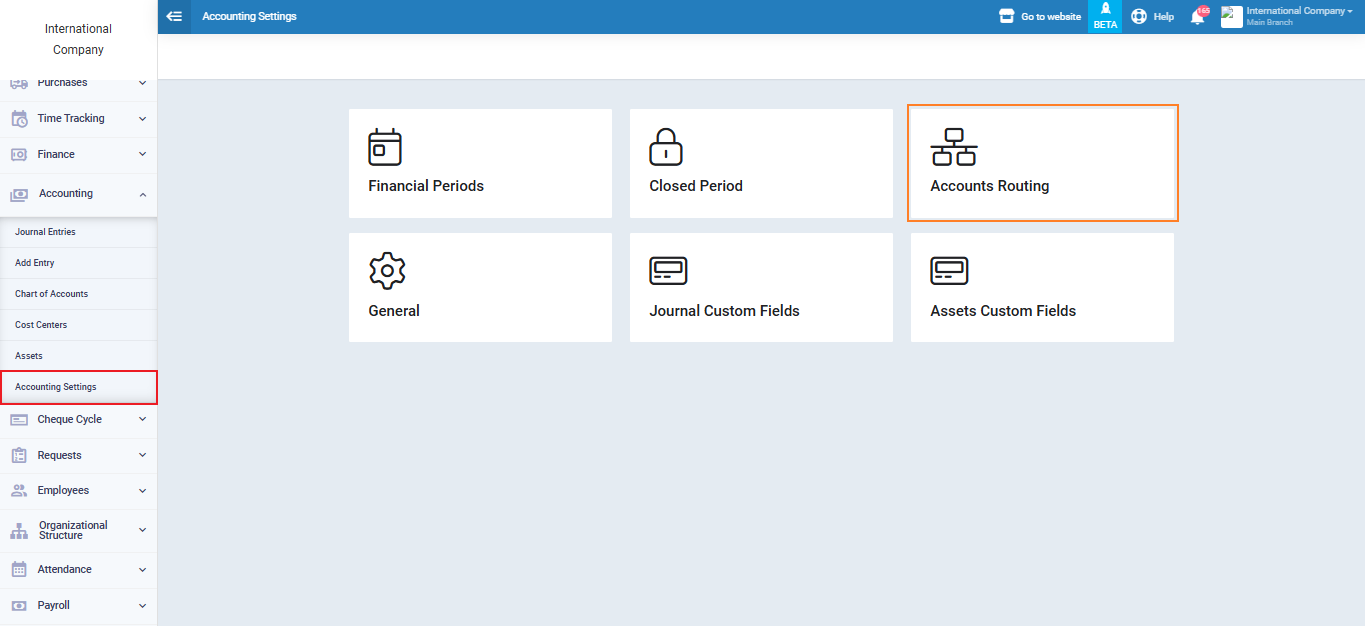The image size is (1365, 626).
Task: Collapse sidebar using back arrow icon
Action: click(174, 16)
